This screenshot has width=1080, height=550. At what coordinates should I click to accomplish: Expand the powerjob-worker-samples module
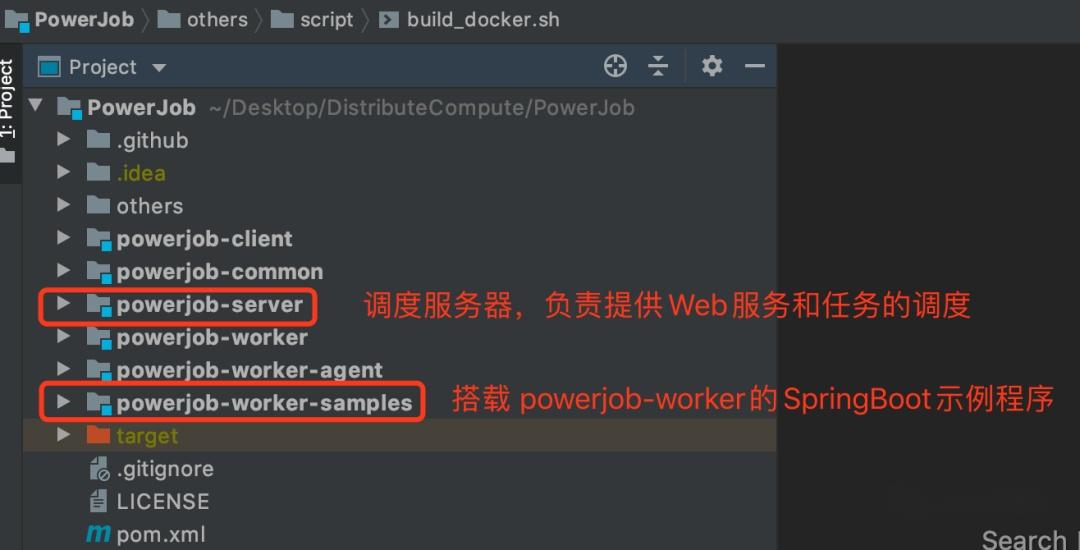tap(63, 402)
